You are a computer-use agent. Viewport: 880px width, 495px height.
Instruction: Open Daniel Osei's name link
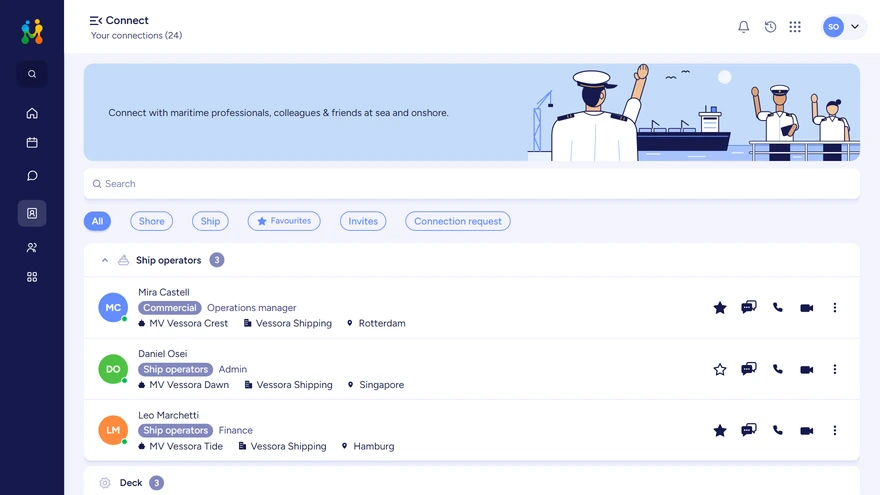(163, 354)
